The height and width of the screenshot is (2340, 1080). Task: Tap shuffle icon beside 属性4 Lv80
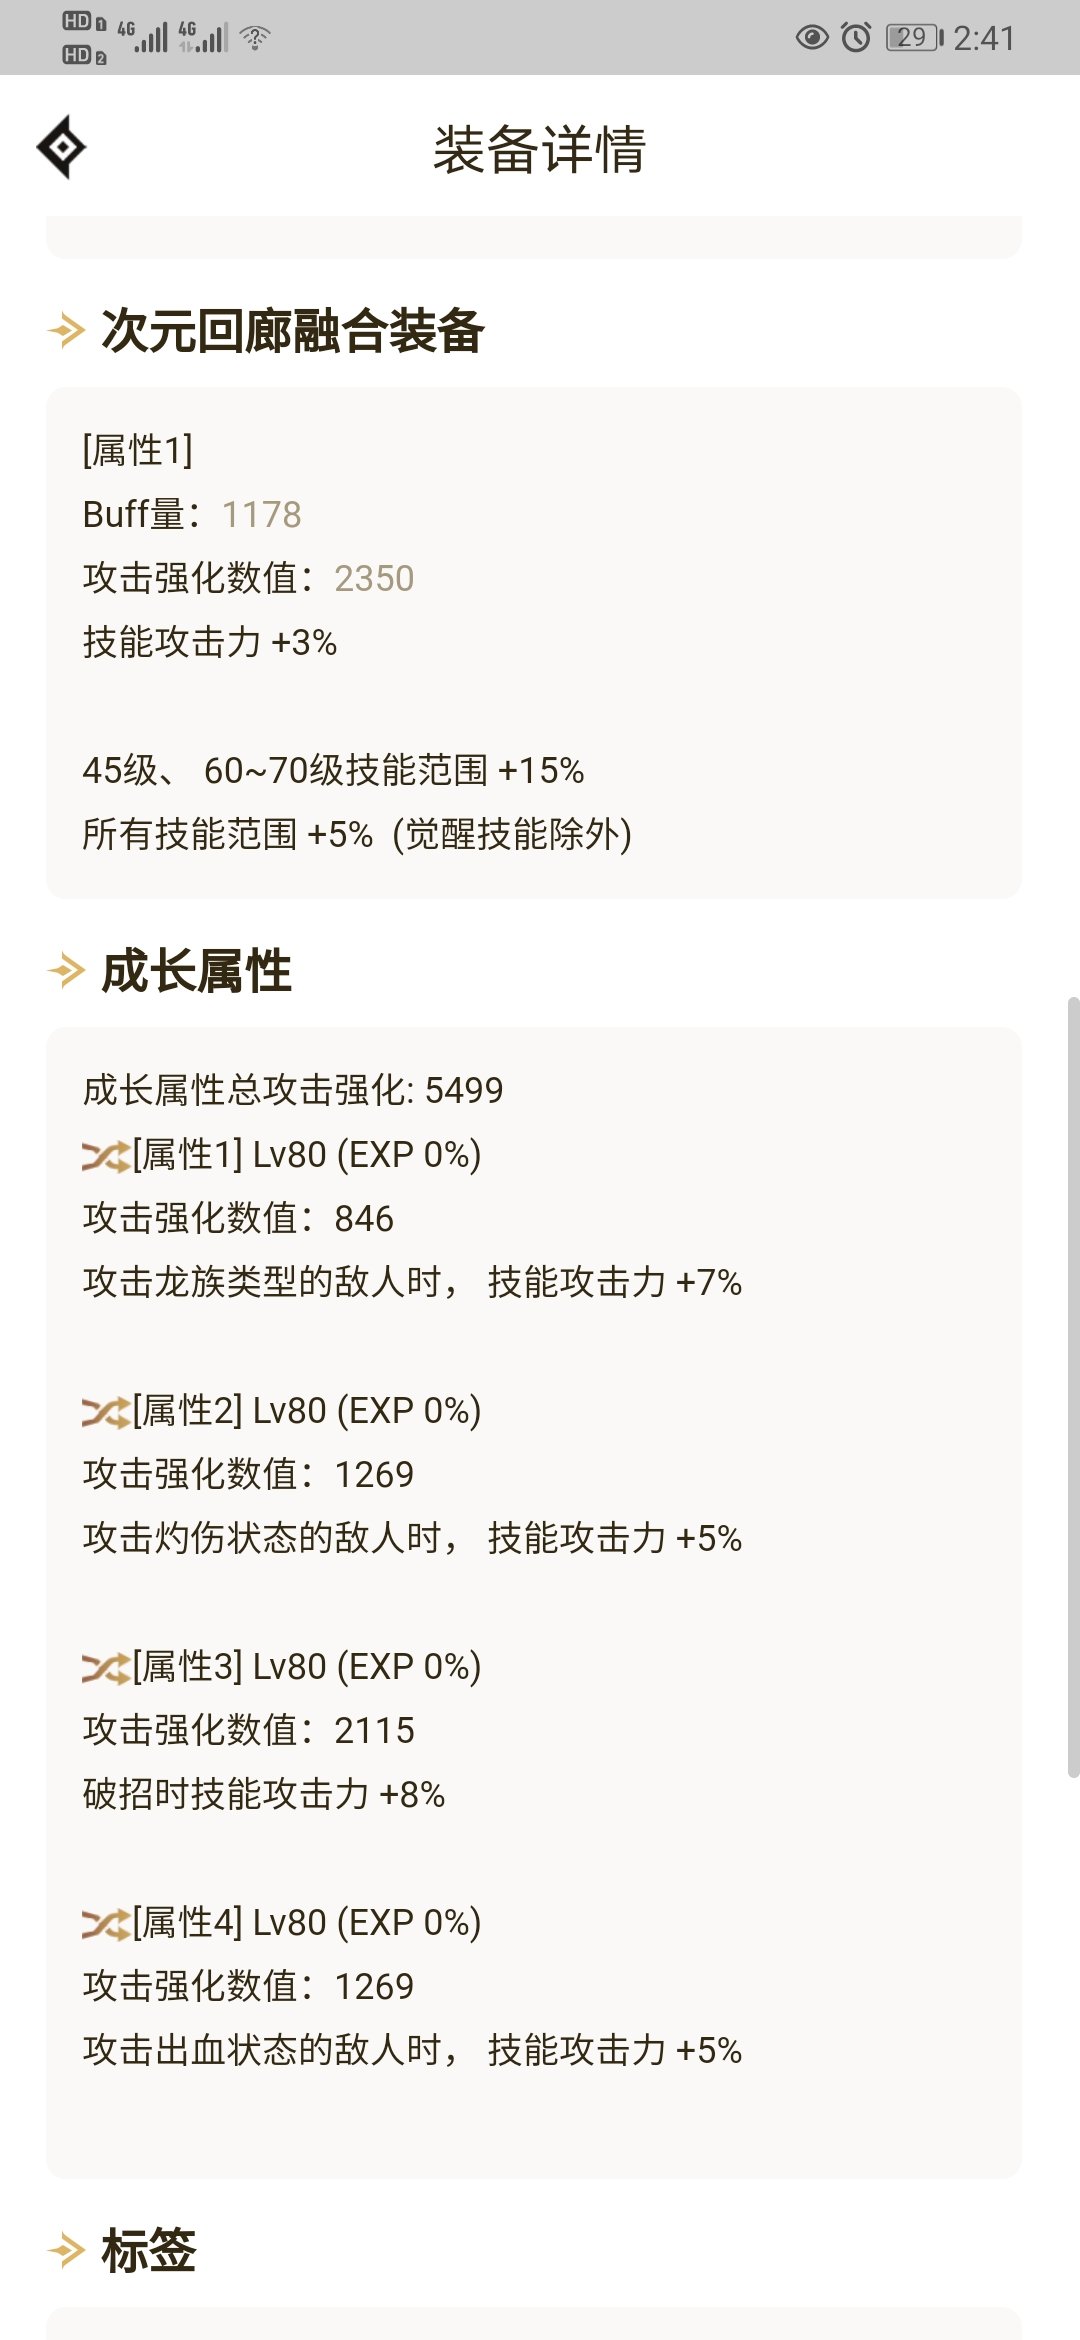pos(106,1924)
